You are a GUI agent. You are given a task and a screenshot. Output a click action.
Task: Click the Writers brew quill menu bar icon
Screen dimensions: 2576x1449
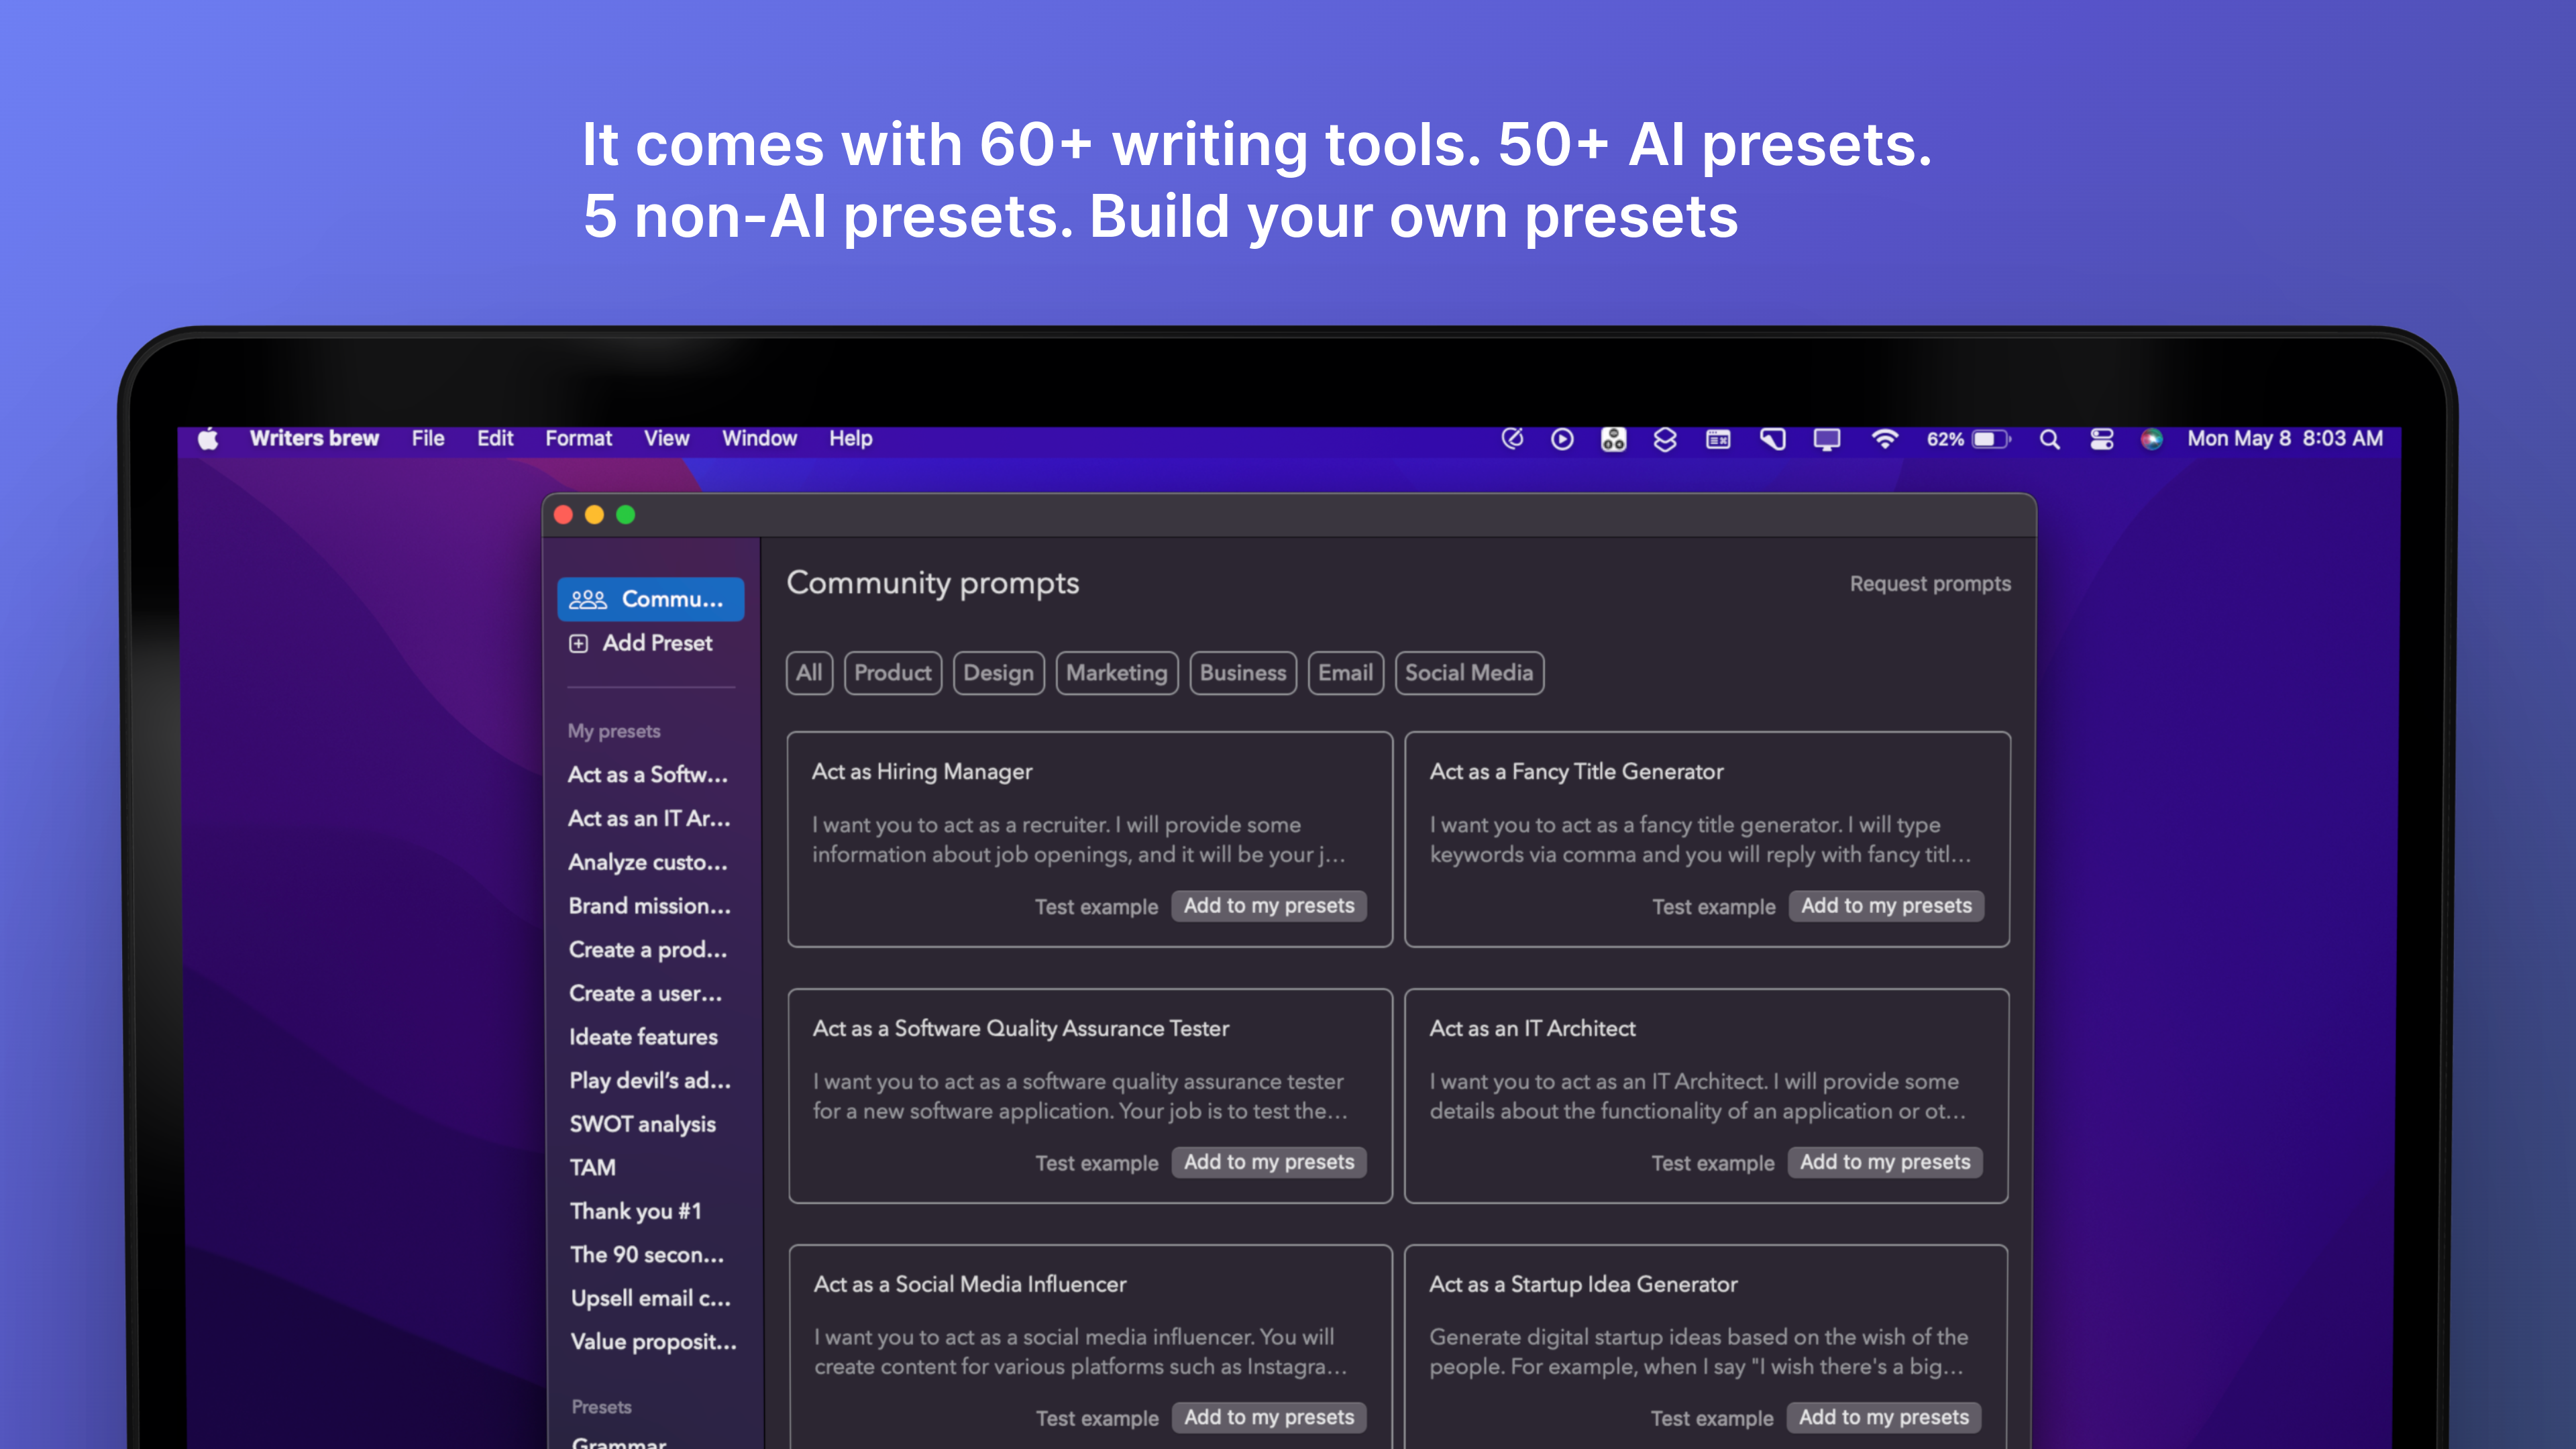(x=1512, y=438)
